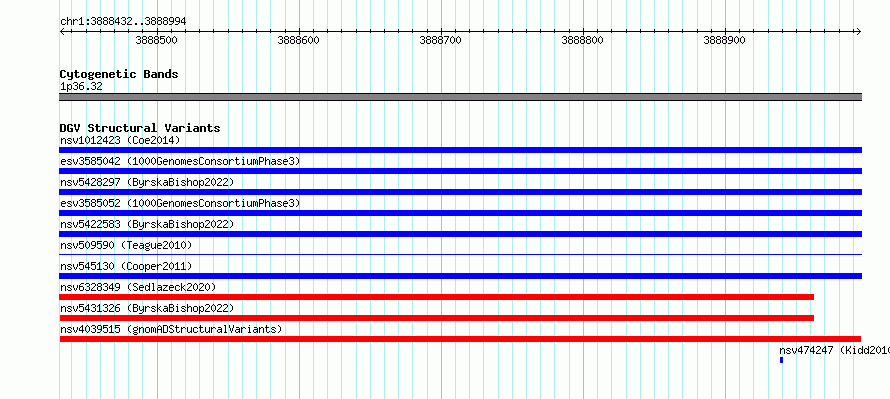Click the small blue mark under nsv474247
This screenshot has height=399, width=890.
point(782,360)
